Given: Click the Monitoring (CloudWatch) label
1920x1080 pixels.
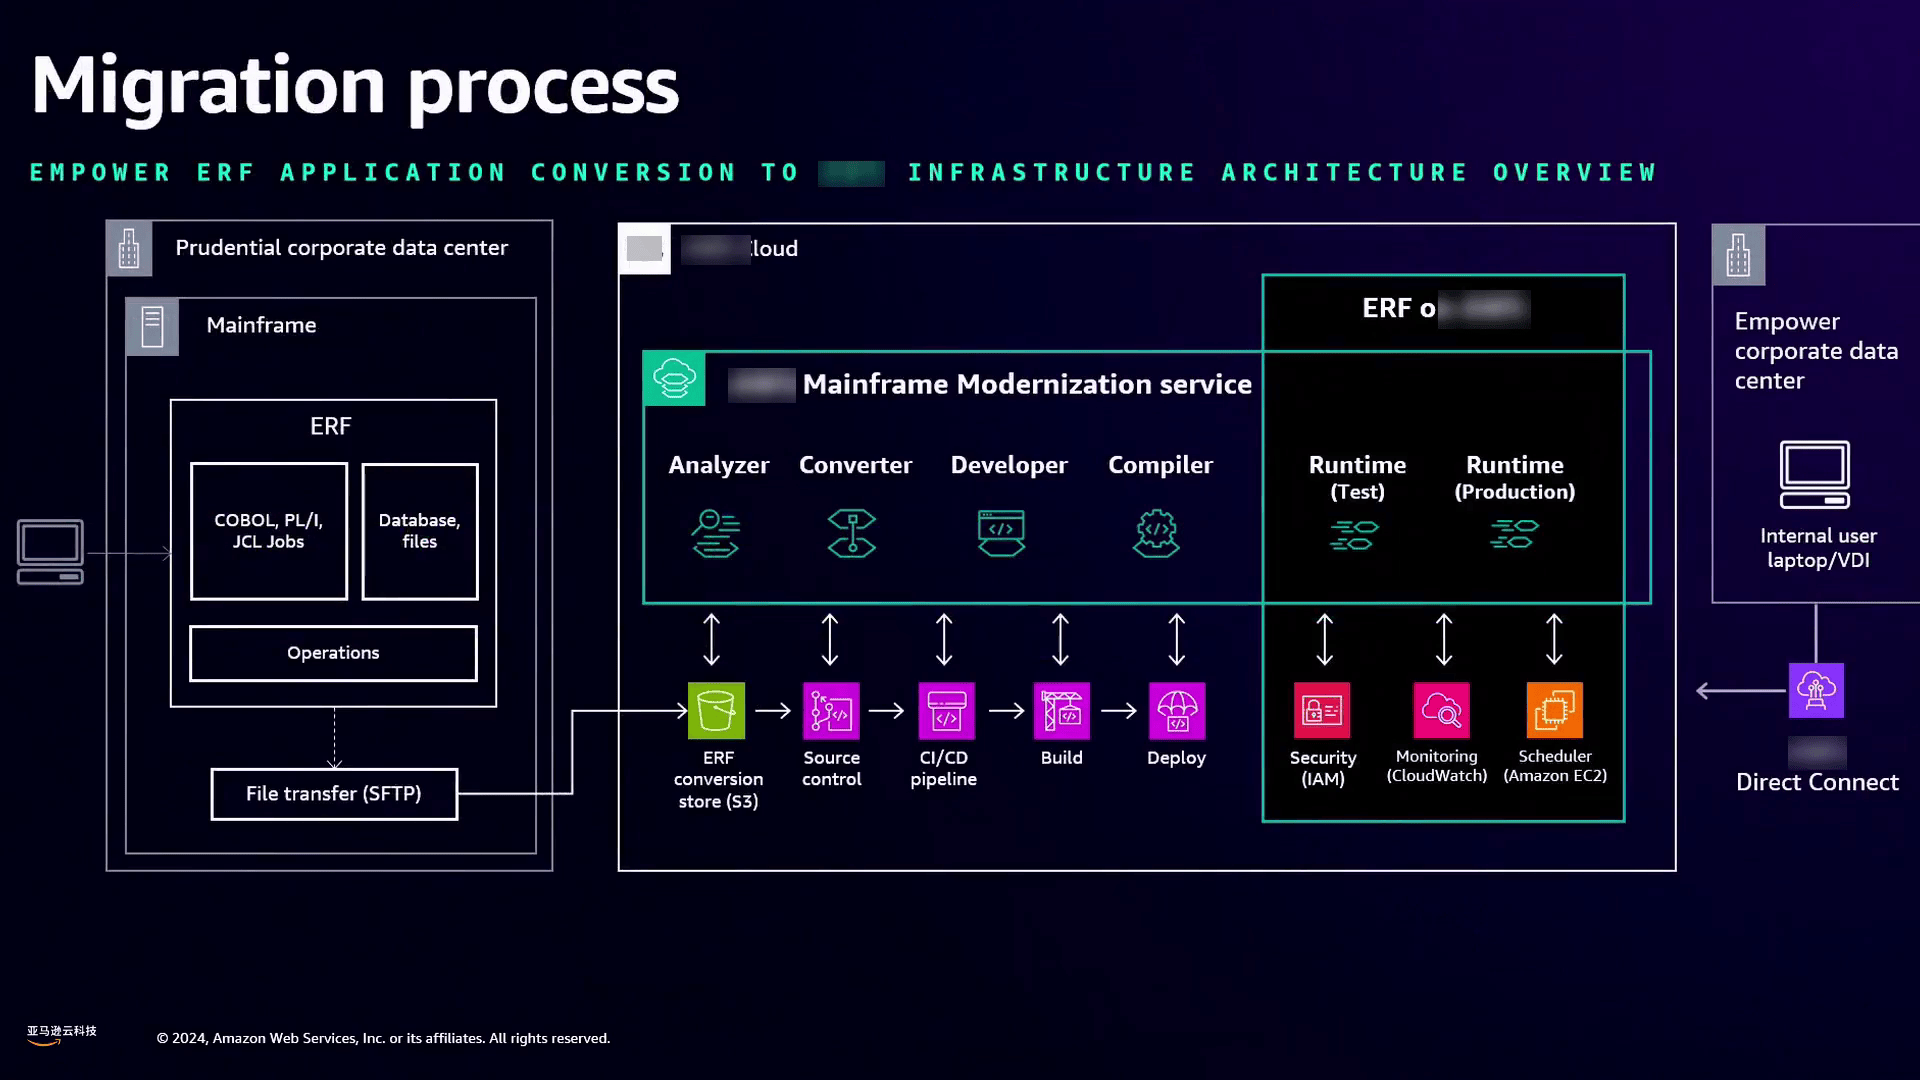Looking at the screenshot, I should (1436, 766).
